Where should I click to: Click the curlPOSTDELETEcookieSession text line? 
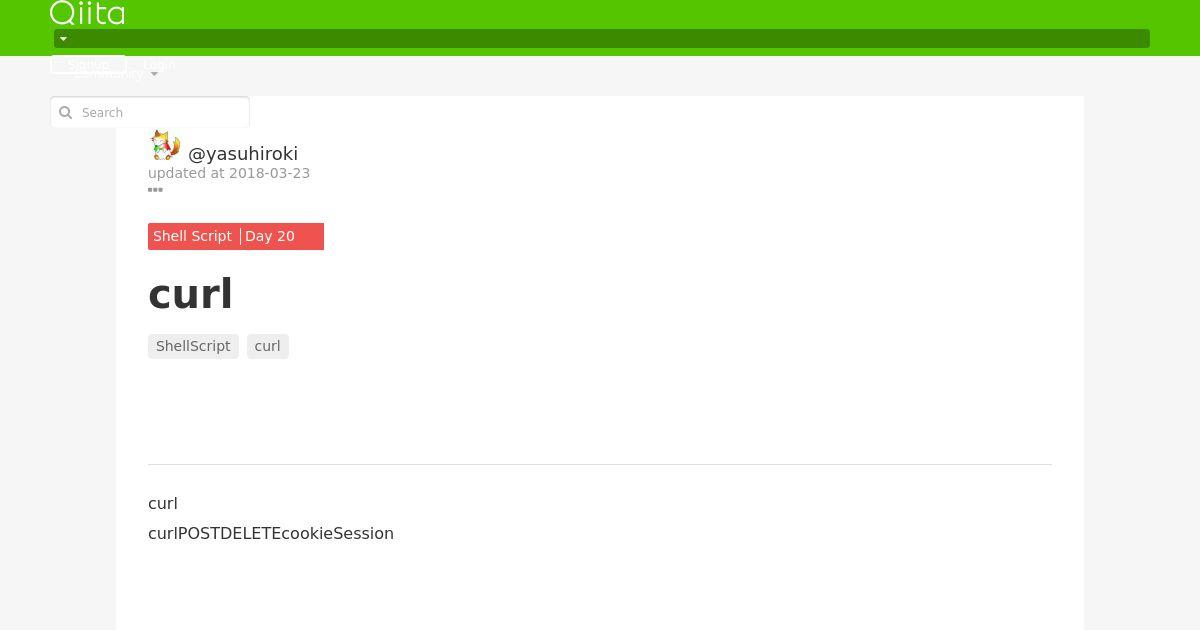(271, 533)
